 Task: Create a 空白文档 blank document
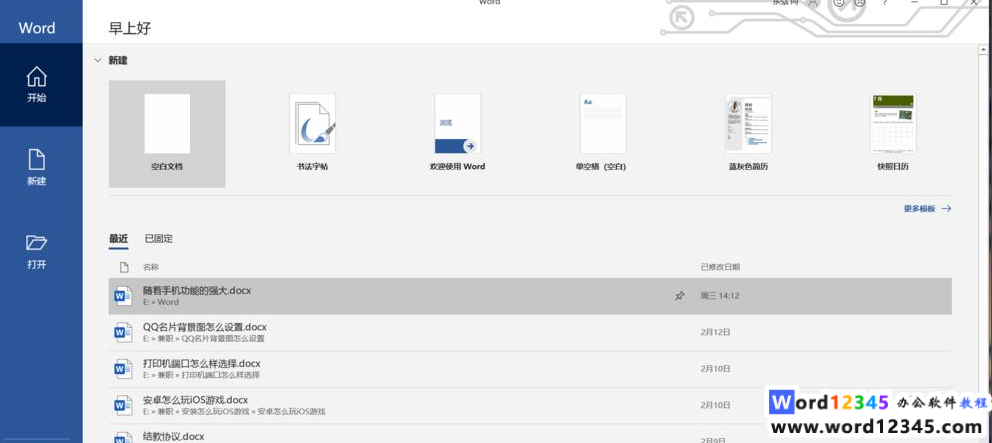167,134
